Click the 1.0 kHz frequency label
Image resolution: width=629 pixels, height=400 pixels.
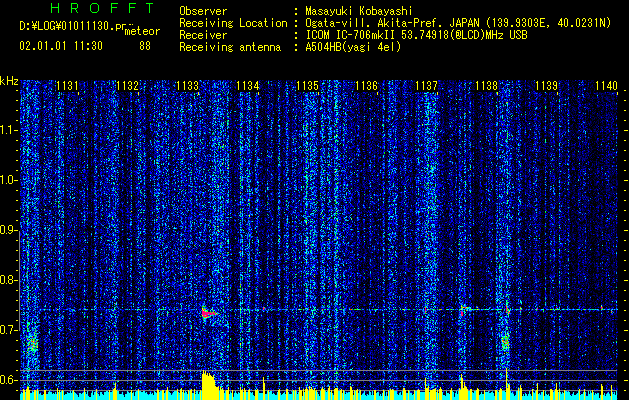[x=8, y=181]
